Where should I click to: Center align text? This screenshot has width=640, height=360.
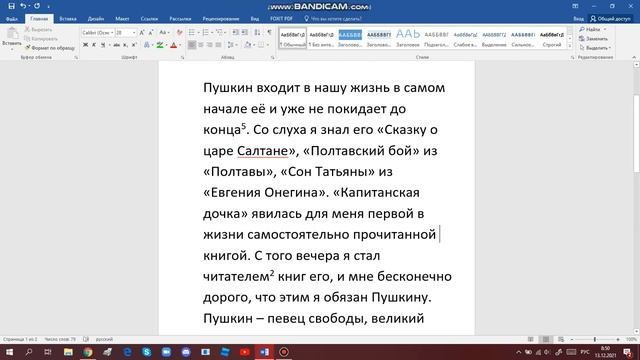(x=201, y=45)
